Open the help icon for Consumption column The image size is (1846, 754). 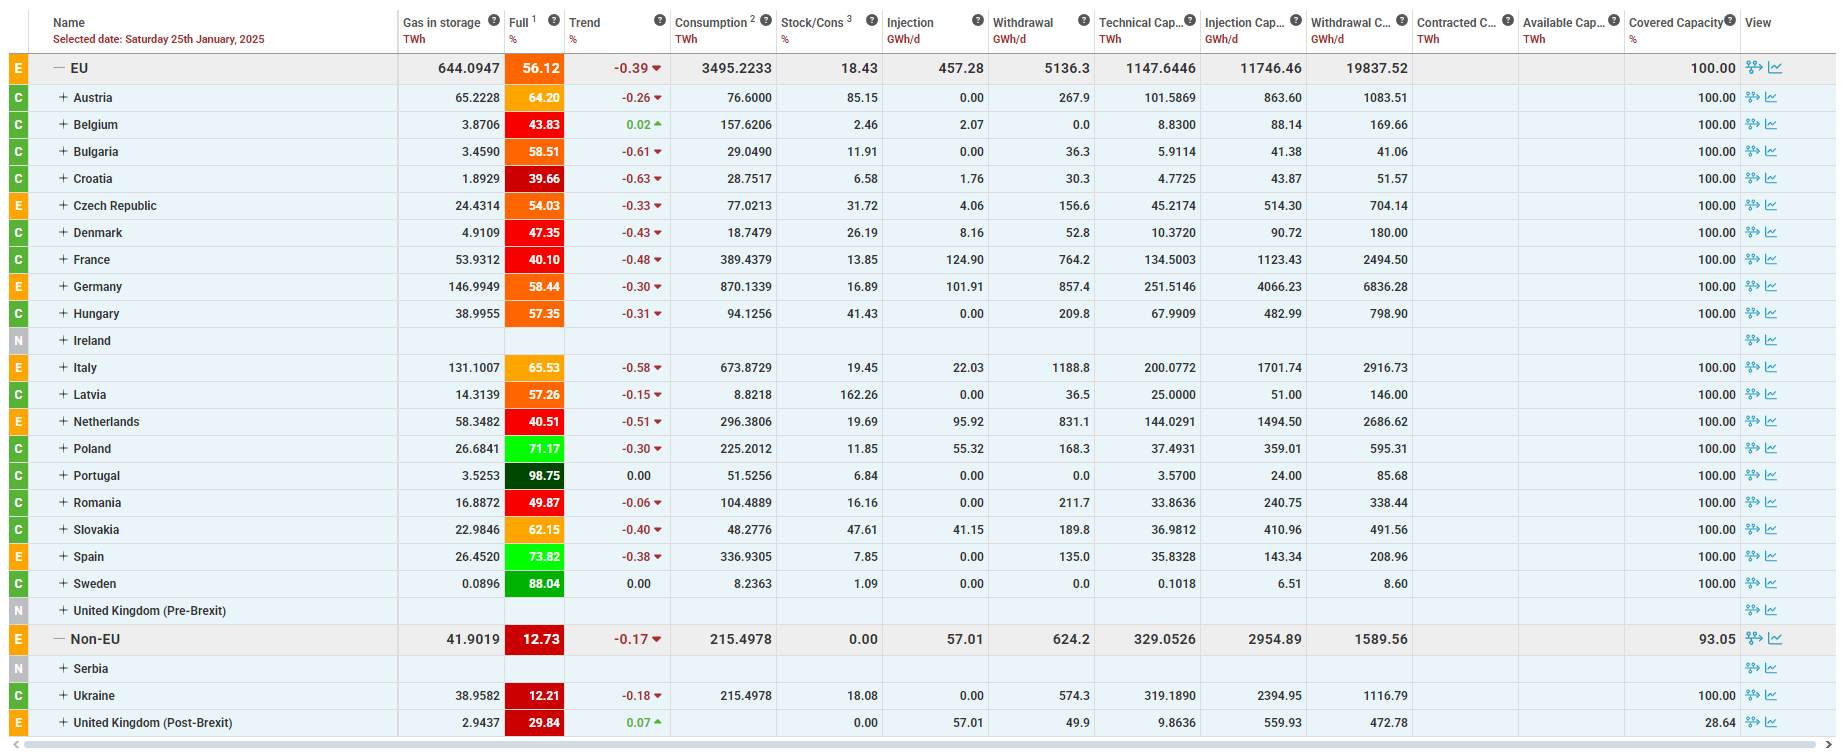click(766, 20)
